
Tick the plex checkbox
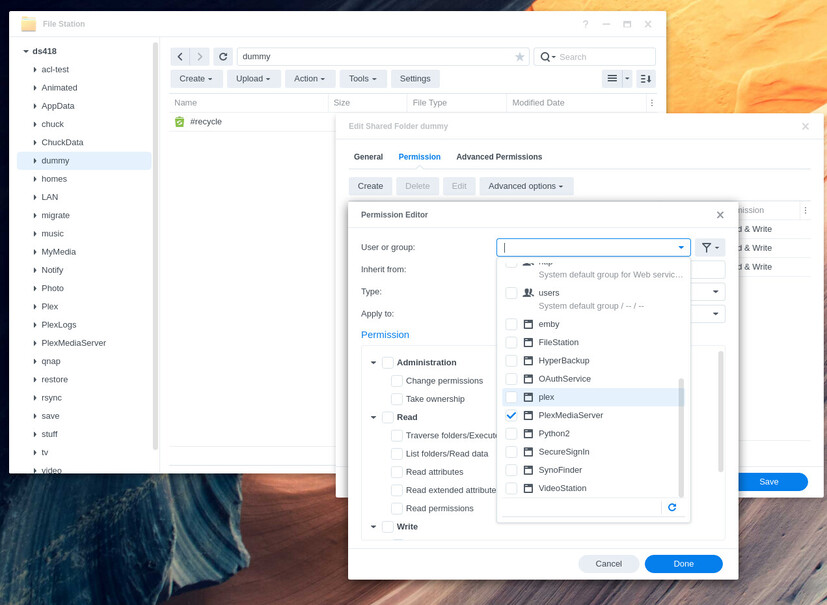511,397
